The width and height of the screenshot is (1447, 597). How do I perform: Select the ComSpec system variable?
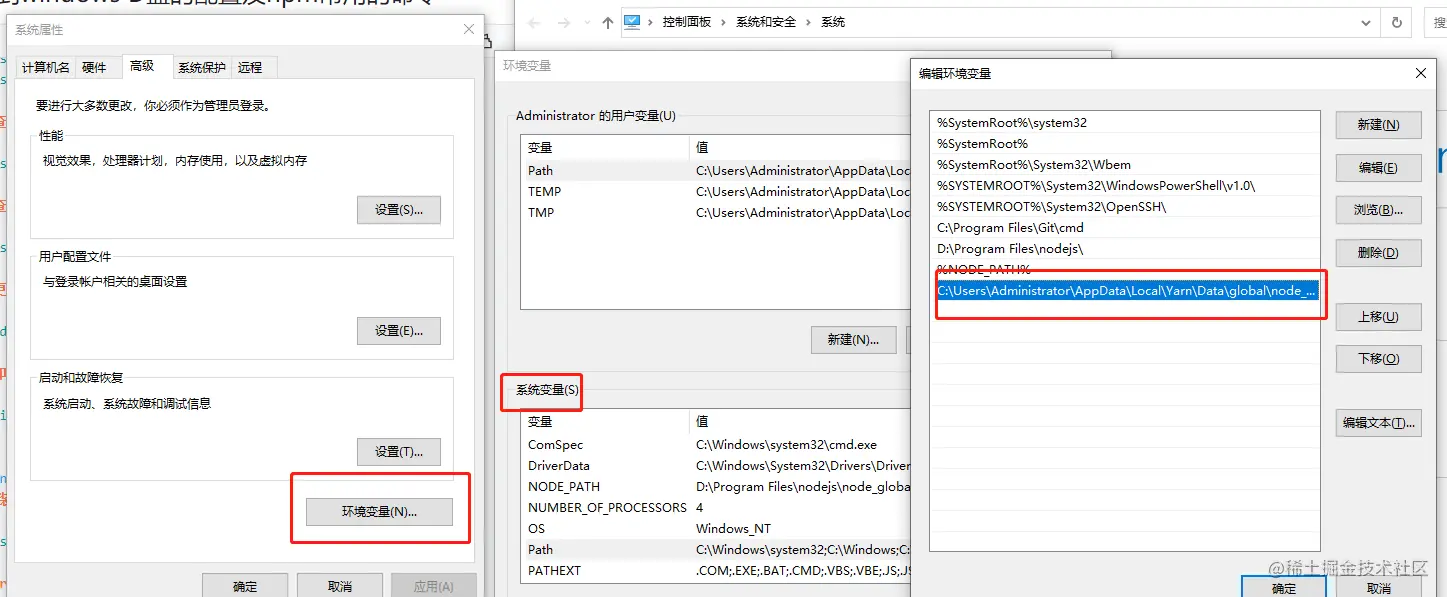tap(716, 444)
